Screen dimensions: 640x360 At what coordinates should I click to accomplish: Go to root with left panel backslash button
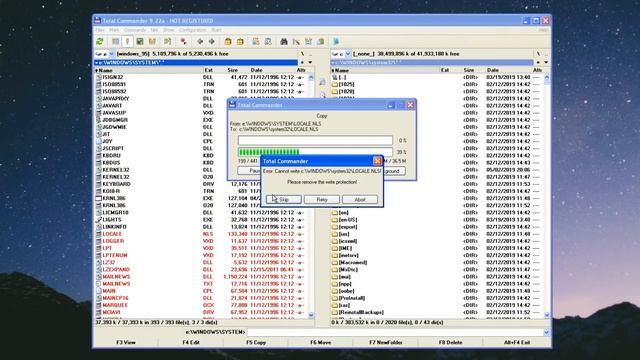(x=302, y=53)
